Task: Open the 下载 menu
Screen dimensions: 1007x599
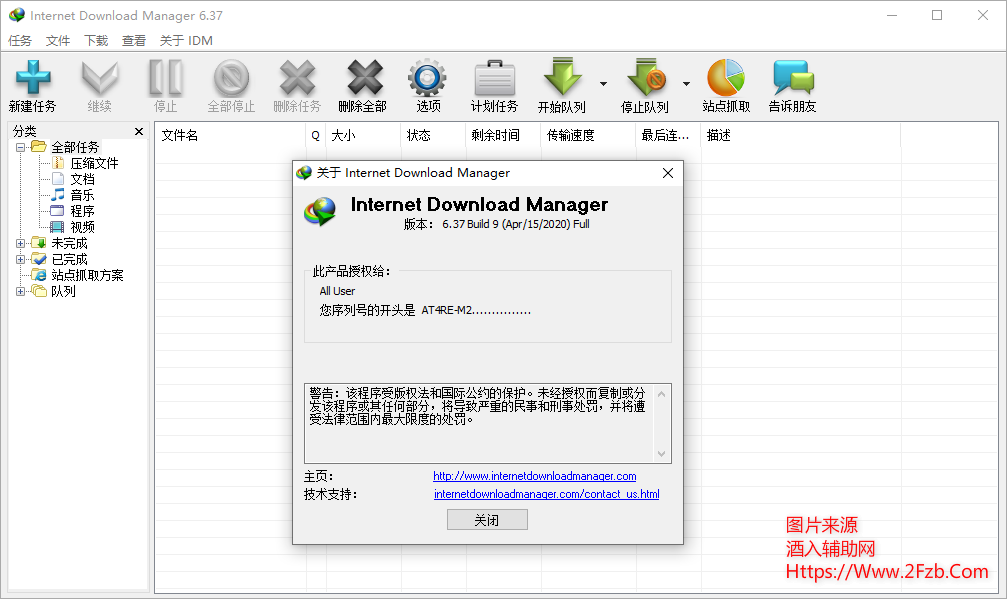Action: tap(96, 41)
